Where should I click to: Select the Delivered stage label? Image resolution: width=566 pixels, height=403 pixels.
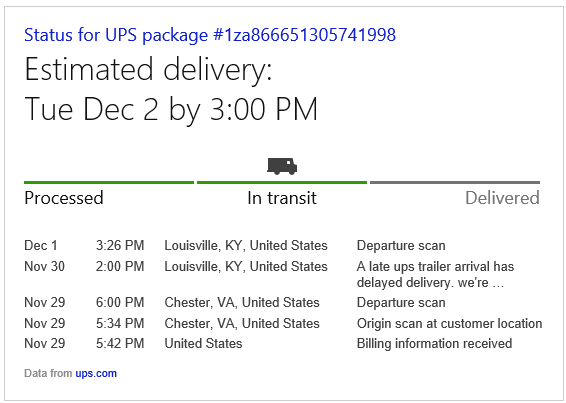click(502, 198)
